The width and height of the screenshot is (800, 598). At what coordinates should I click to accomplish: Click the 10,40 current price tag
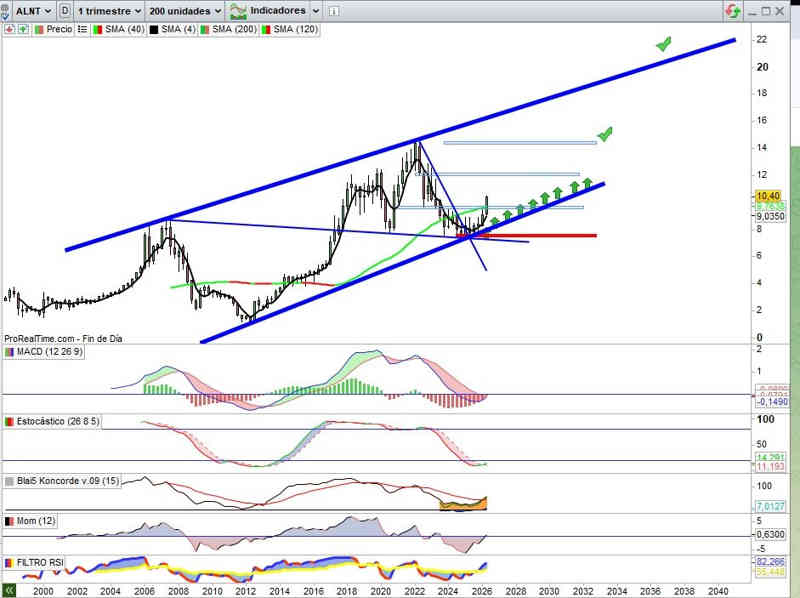tap(768, 196)
